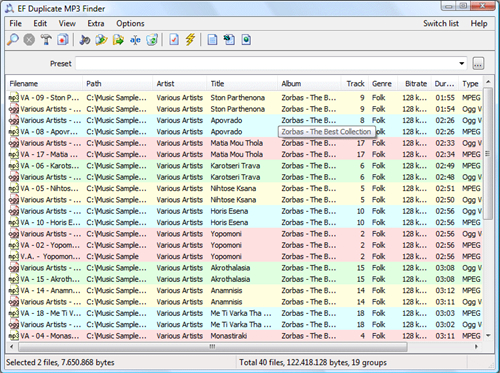
Task: Click the lightning bolt quick select icon
Action: pyautogui.click(x=190, y=40)
